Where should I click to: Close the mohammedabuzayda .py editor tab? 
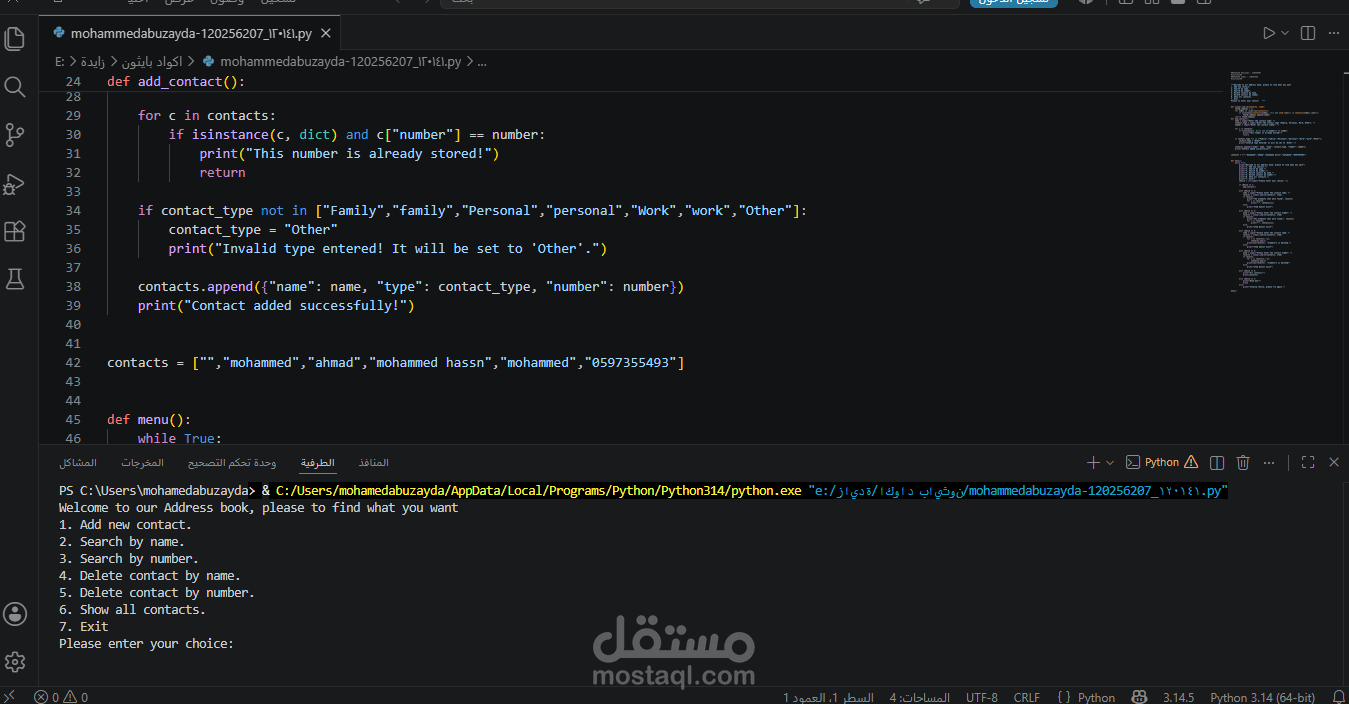326,33
